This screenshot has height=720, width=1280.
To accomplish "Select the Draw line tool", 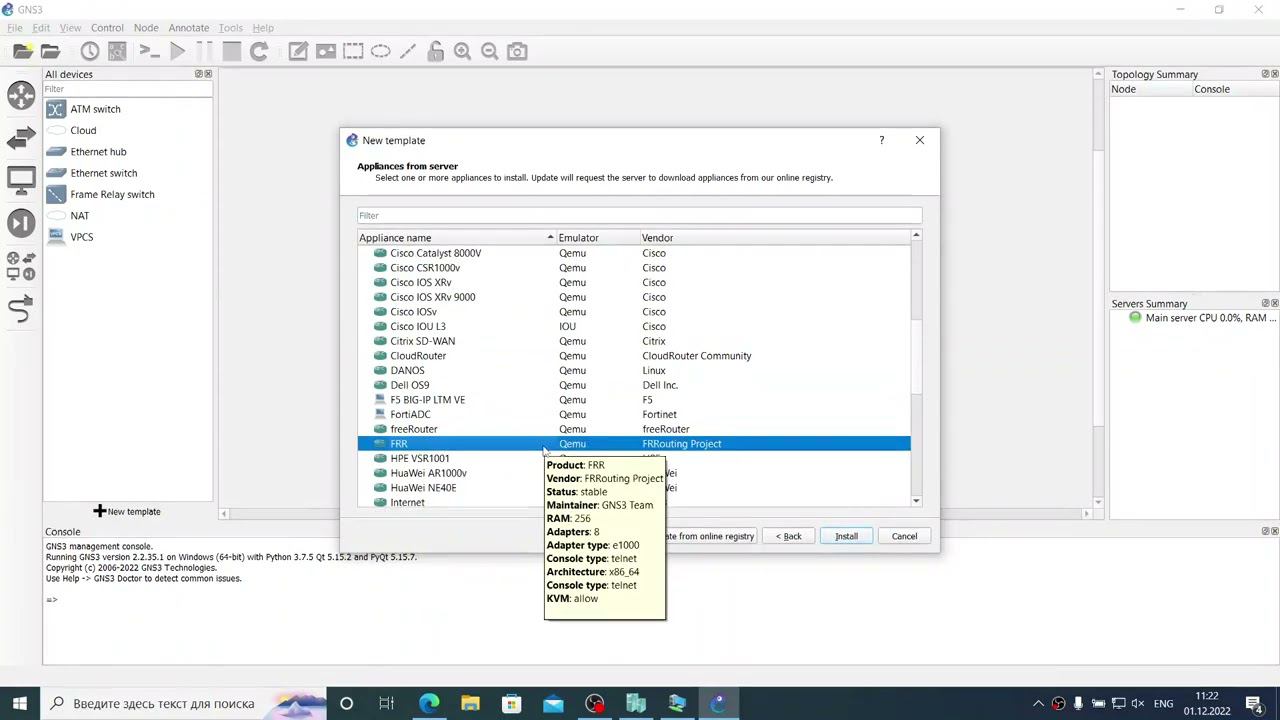I will [408, 51].
